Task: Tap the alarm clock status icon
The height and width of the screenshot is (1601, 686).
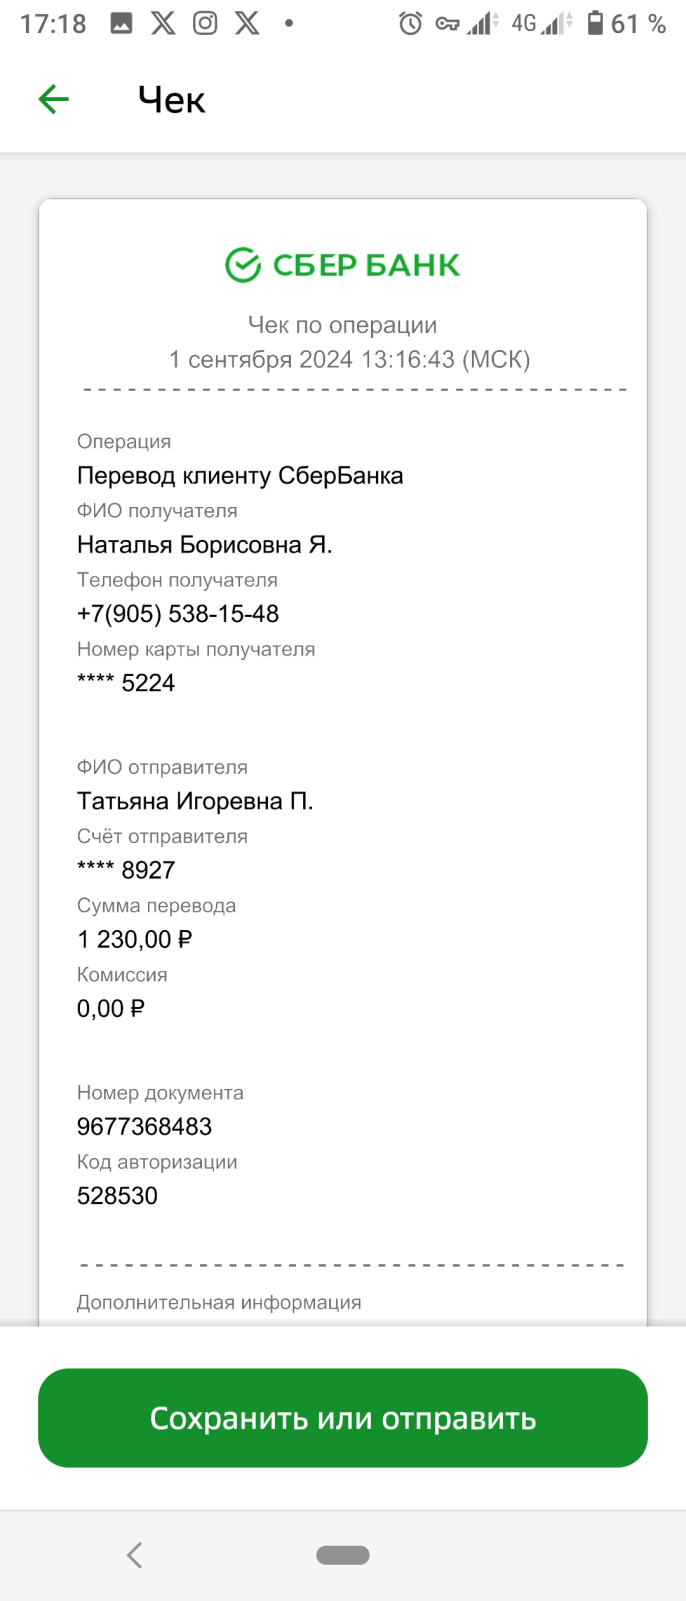Action: [410, 23]
